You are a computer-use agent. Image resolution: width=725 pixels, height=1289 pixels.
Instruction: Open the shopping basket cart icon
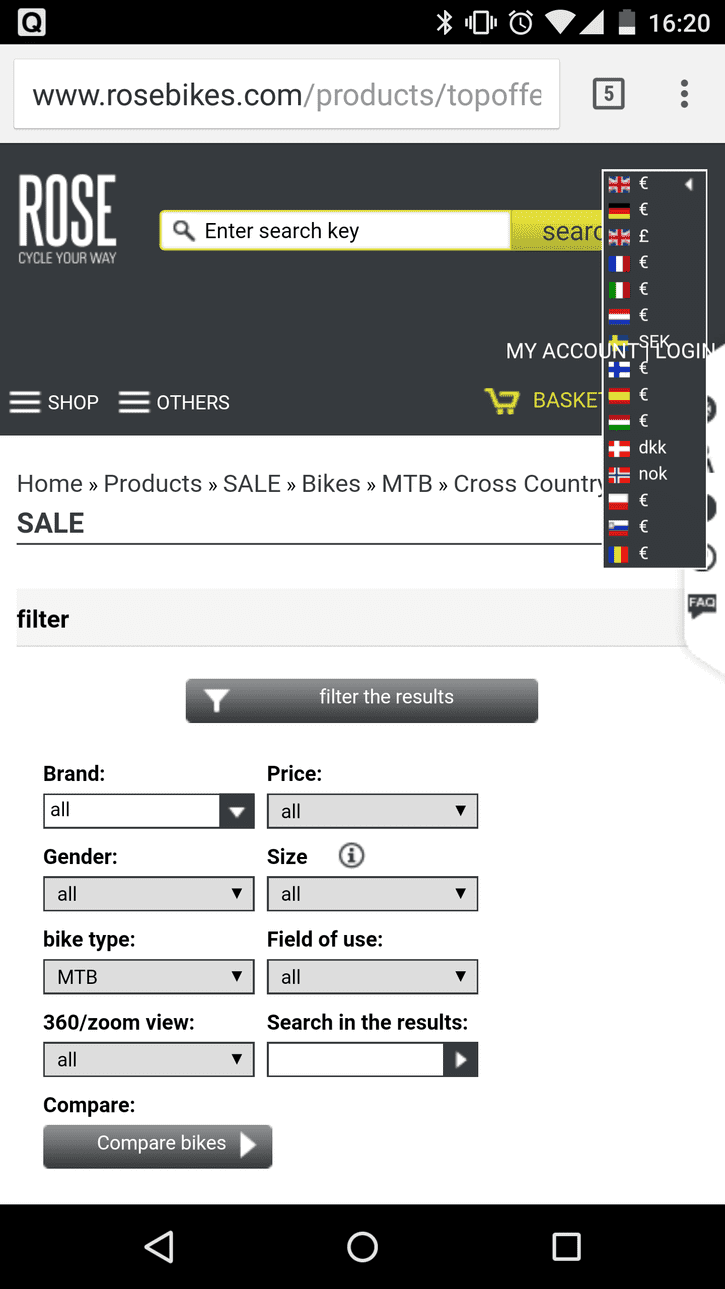pyautogui.click(x=502, y=401)
